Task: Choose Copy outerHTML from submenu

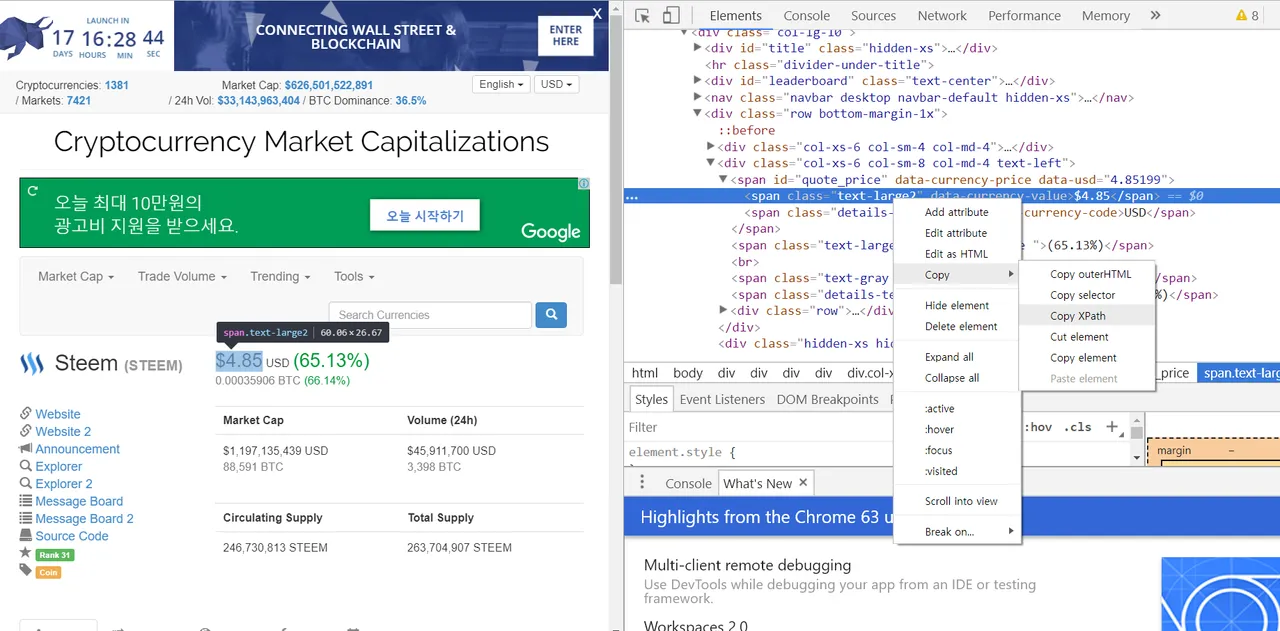Action: pos(1087,274)
